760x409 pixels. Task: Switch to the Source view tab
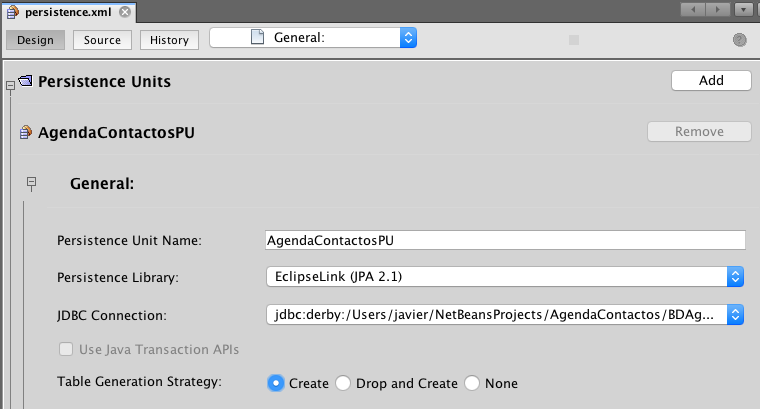click(x=102, y=40)
